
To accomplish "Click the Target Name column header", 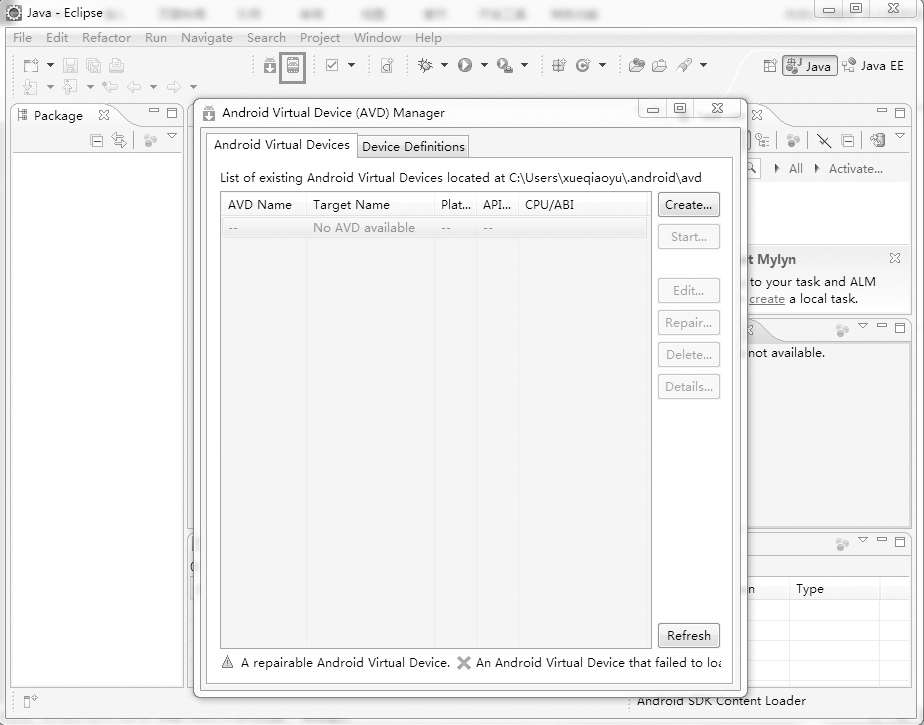I will pyautogui.click(x=371, y=205).
